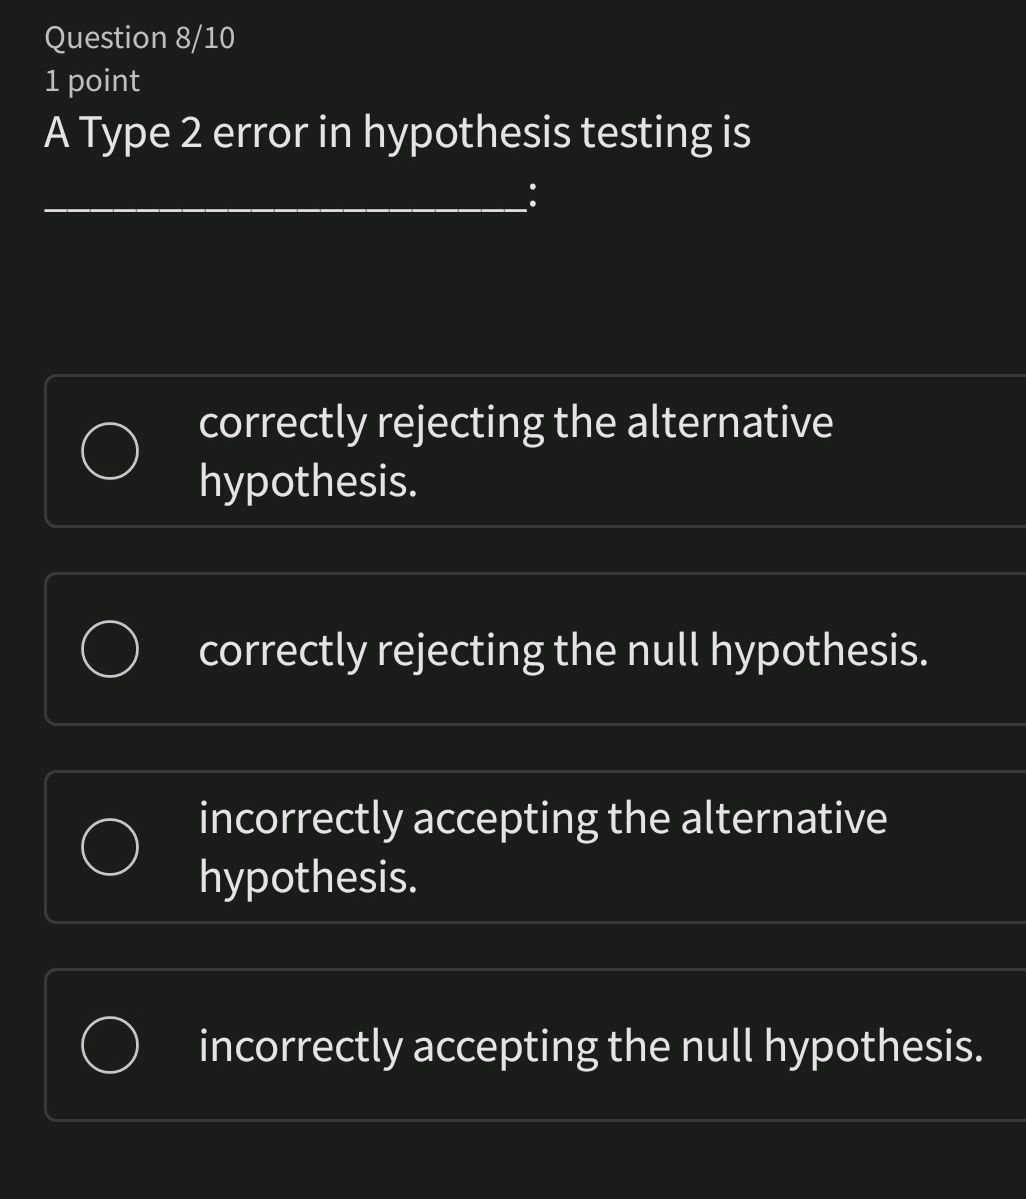Mark the answer about incorrectly accepting null hypothesis

coord(589,1045)
